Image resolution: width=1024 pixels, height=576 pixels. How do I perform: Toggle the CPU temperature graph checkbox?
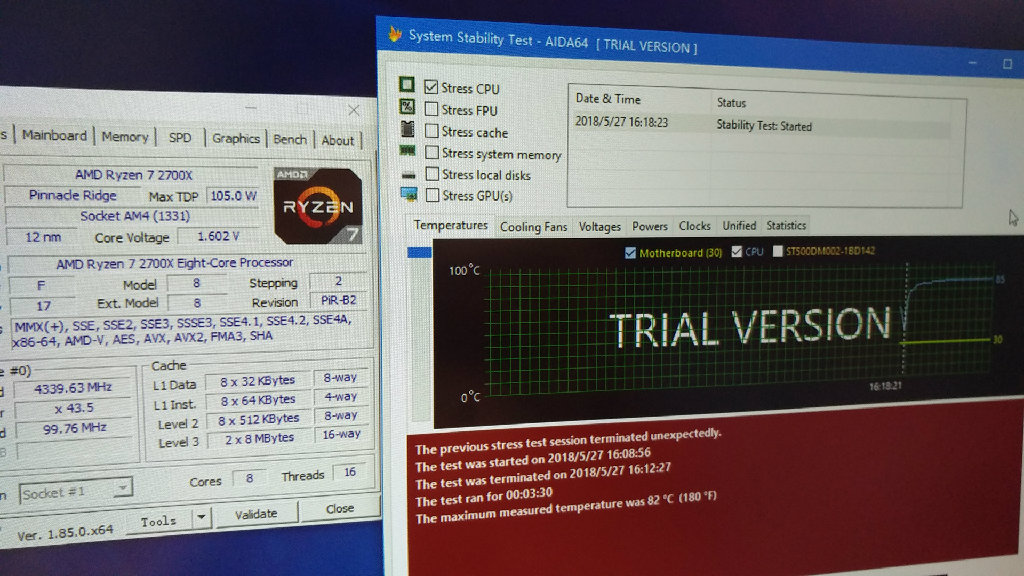tap(737, 251)
